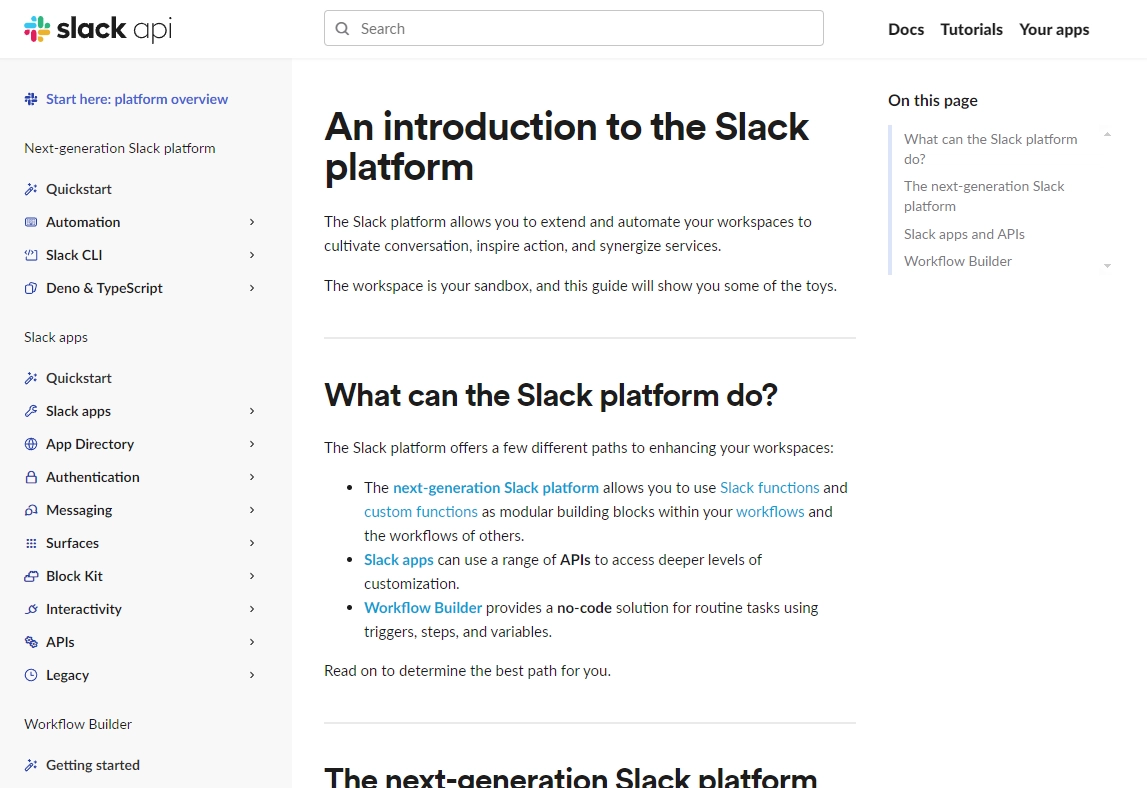Click the 'On this page' scroll-up arrow
The height and width of the screenshot is (788, 1147).
pos(1107,135)
